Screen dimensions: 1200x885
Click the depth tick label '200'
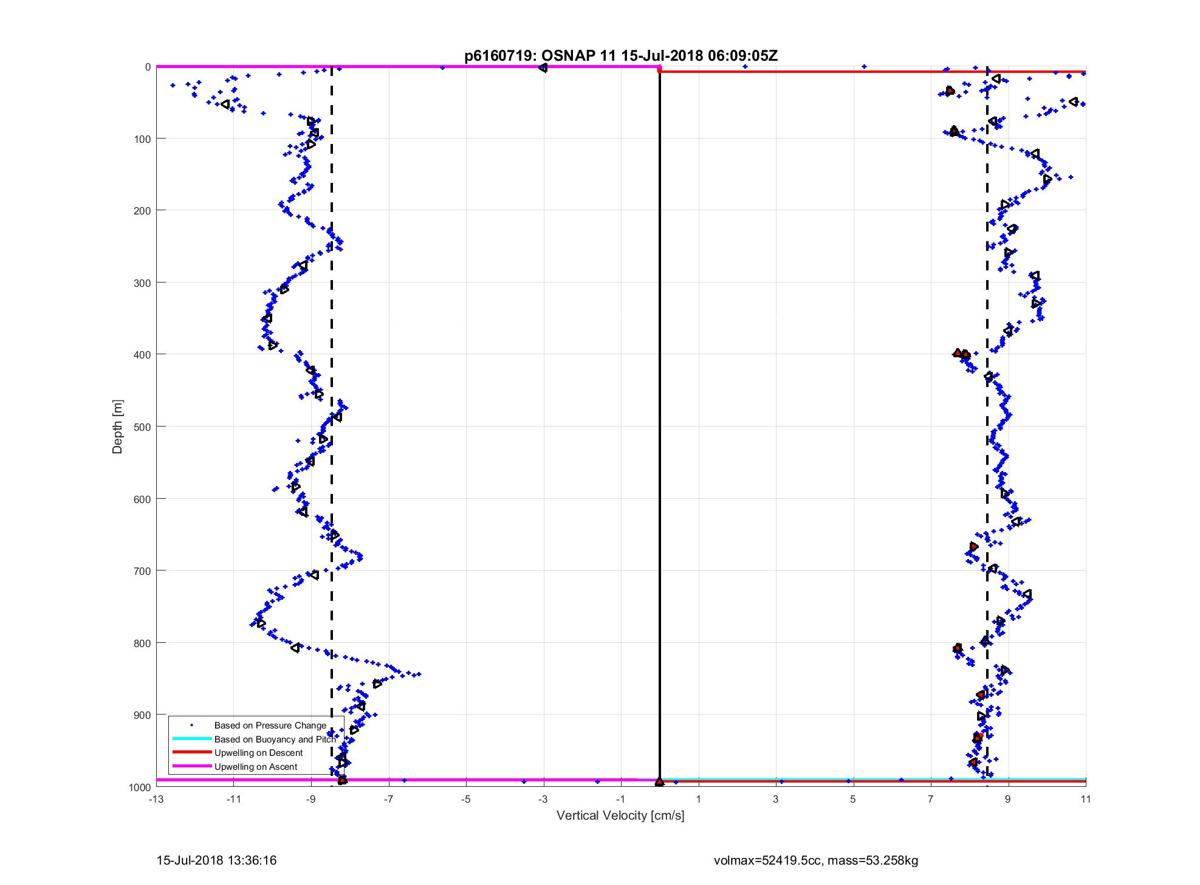pos(142,211)
